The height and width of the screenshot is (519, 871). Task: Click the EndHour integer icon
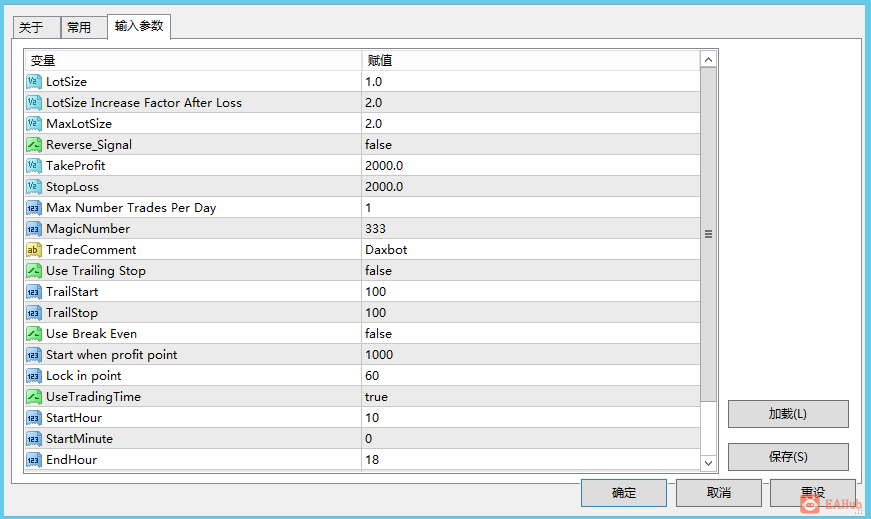coord(34,460)
